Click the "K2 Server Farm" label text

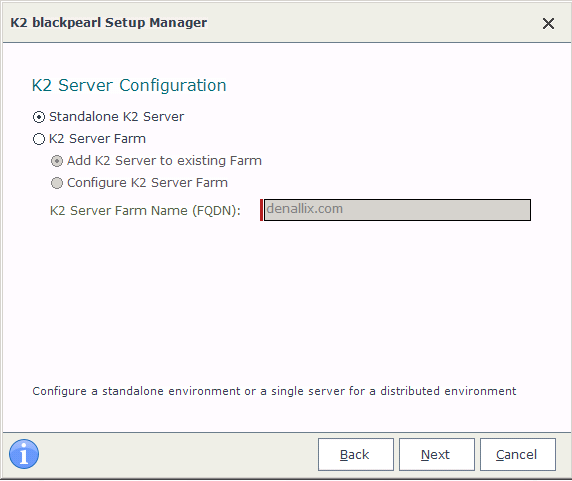point(97,139)
